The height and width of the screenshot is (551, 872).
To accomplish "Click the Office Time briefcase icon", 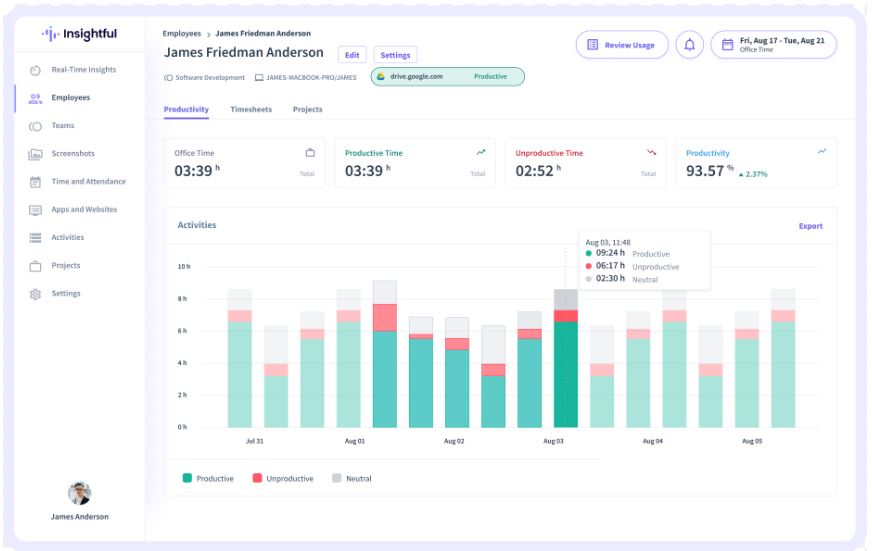I will 310,152.
